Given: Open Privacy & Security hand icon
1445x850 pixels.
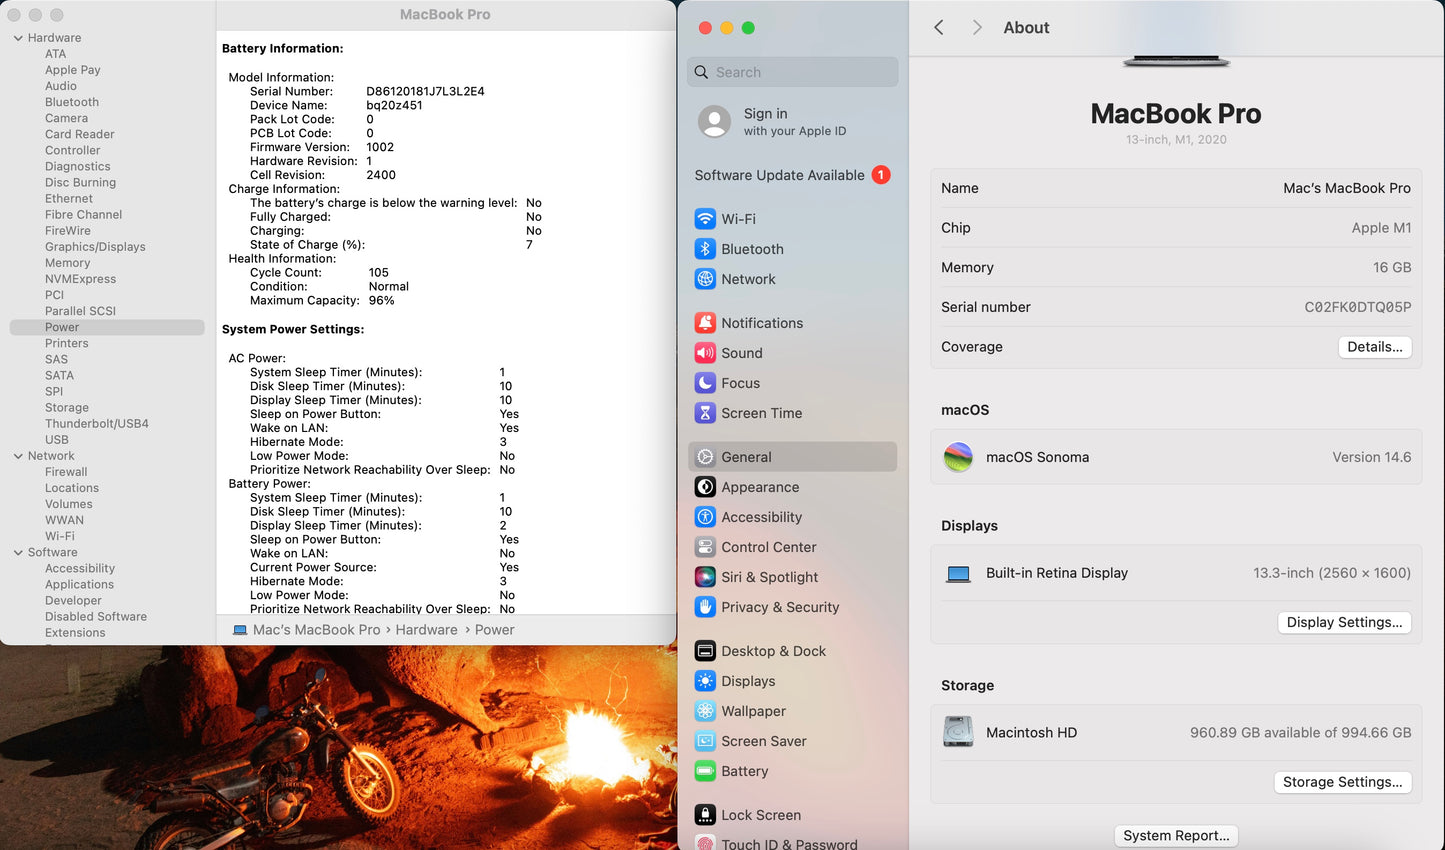Looking at the screenshot, I should (x=705, y=607).
